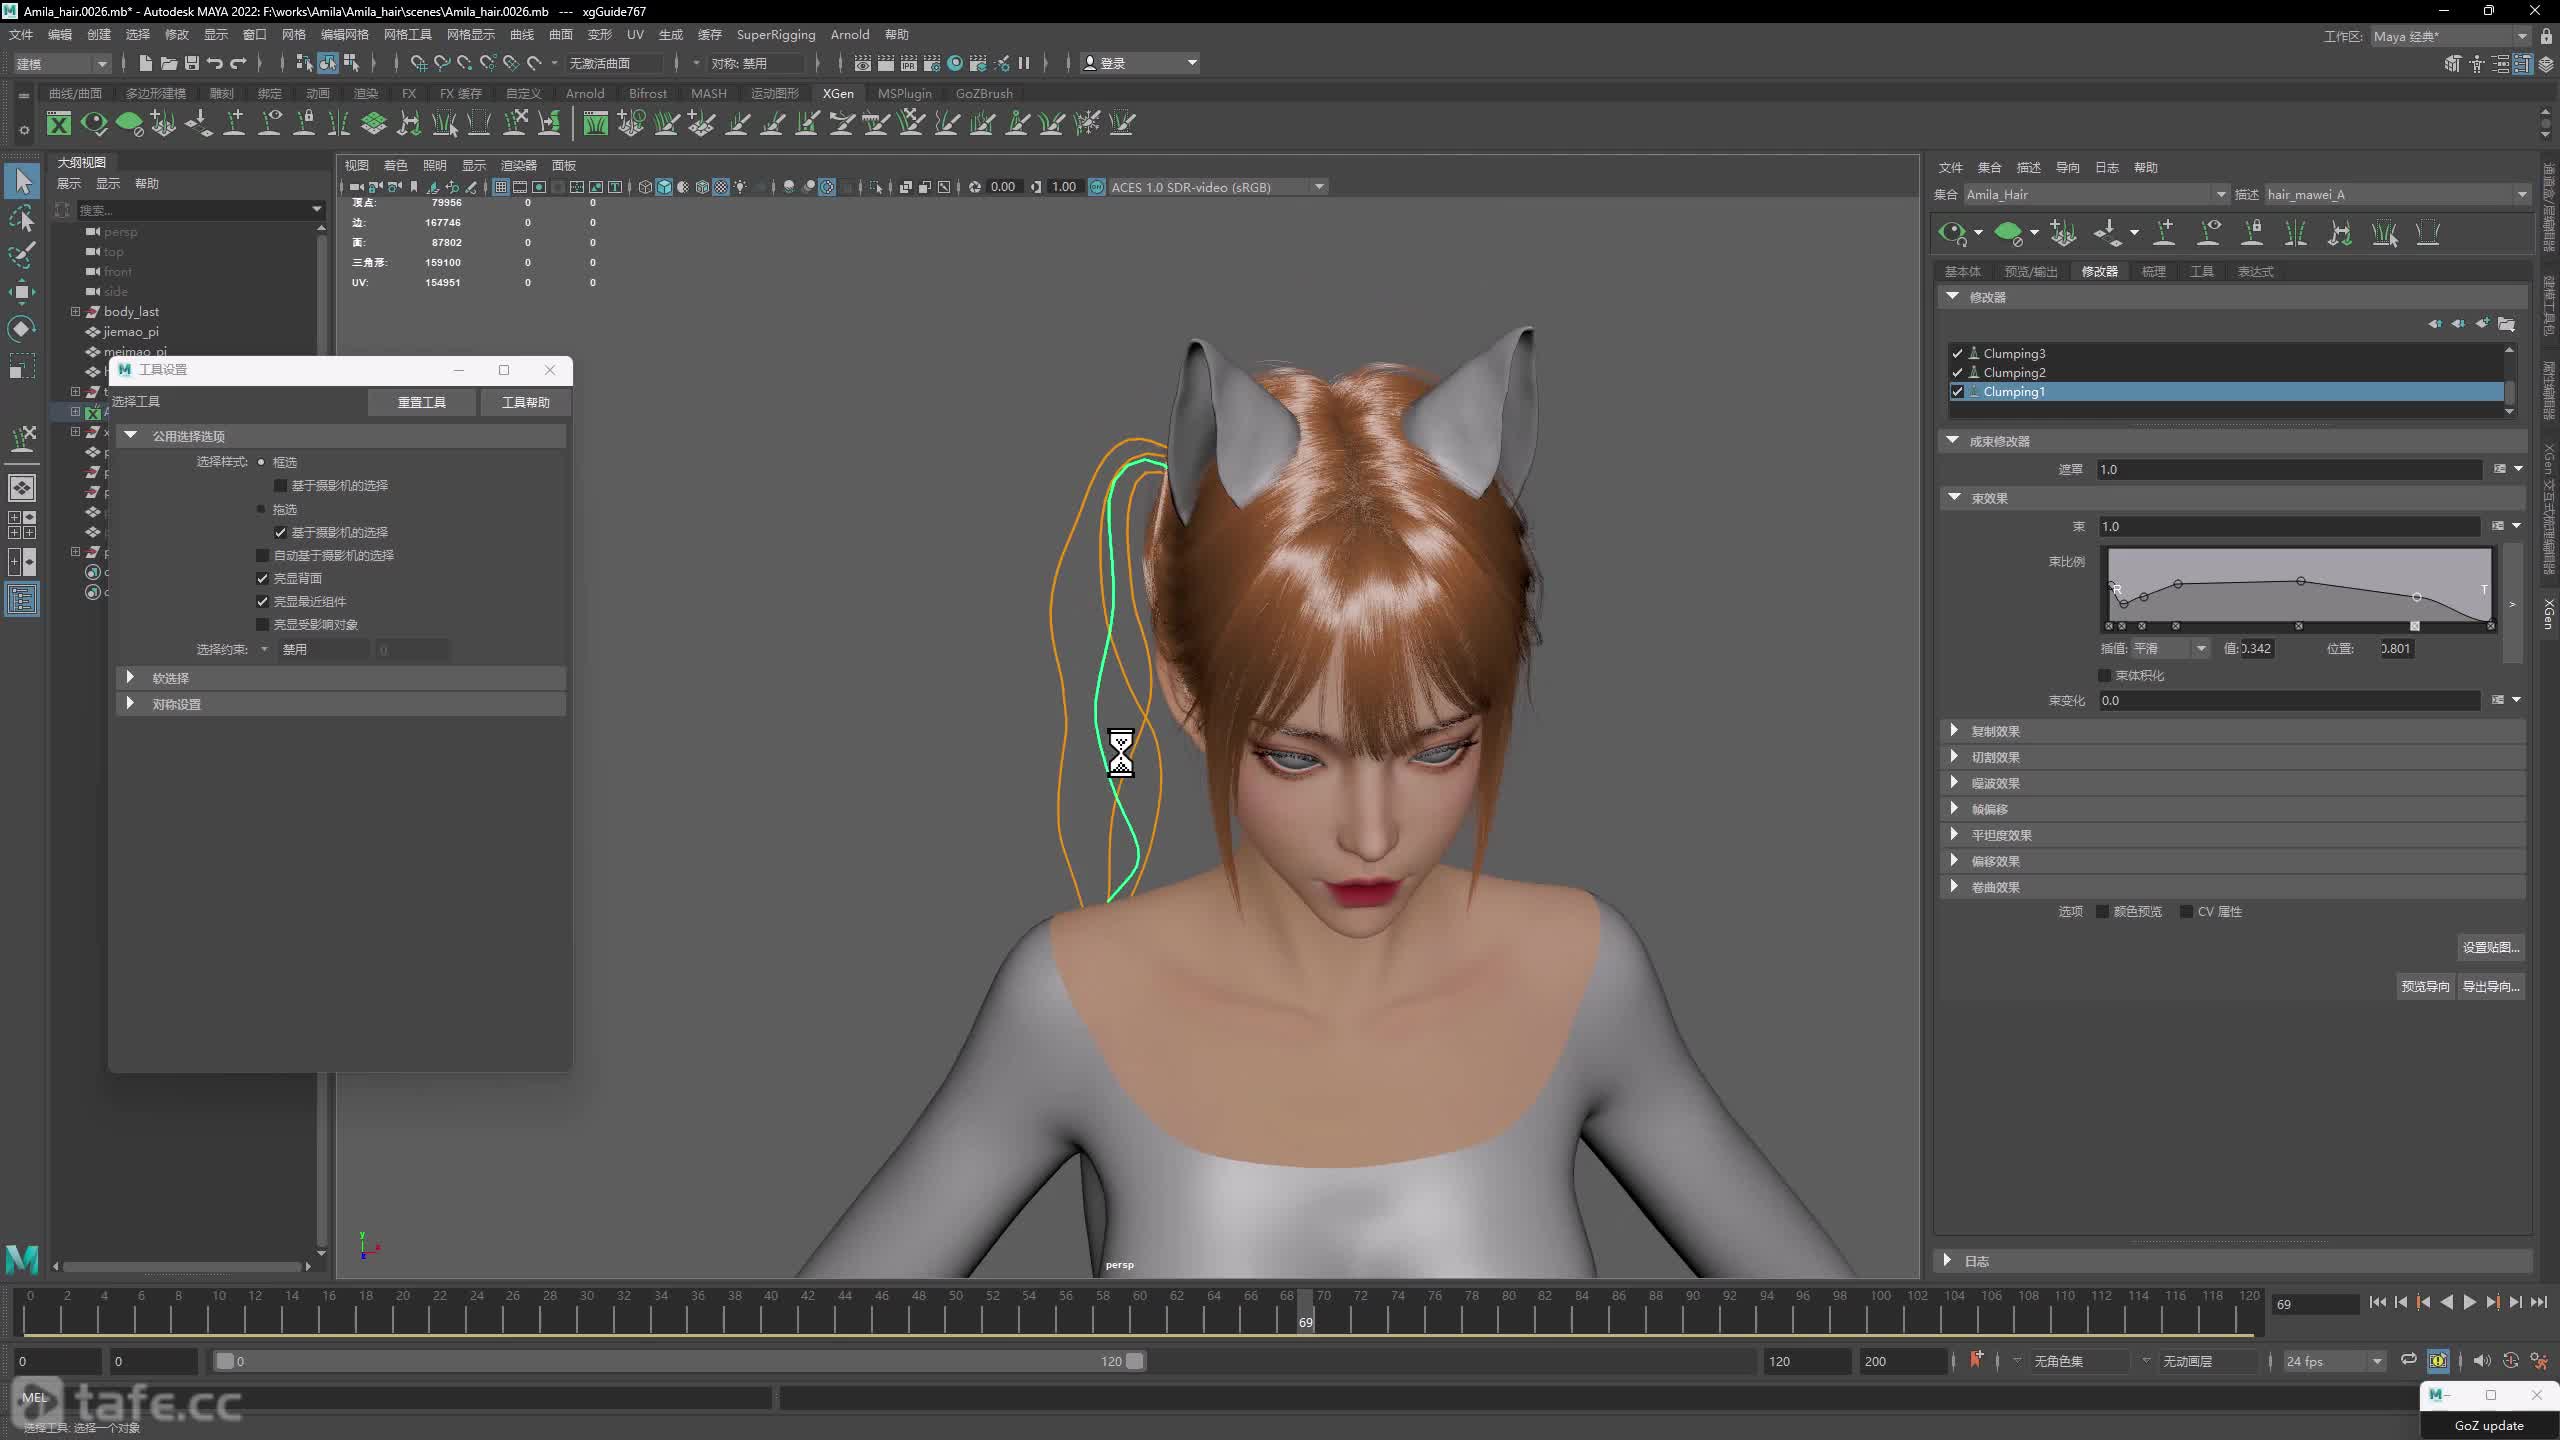Open the XGen window shelf icon
The width and height of the screenshot is (2560, 1440).
(x=59, y=123)
